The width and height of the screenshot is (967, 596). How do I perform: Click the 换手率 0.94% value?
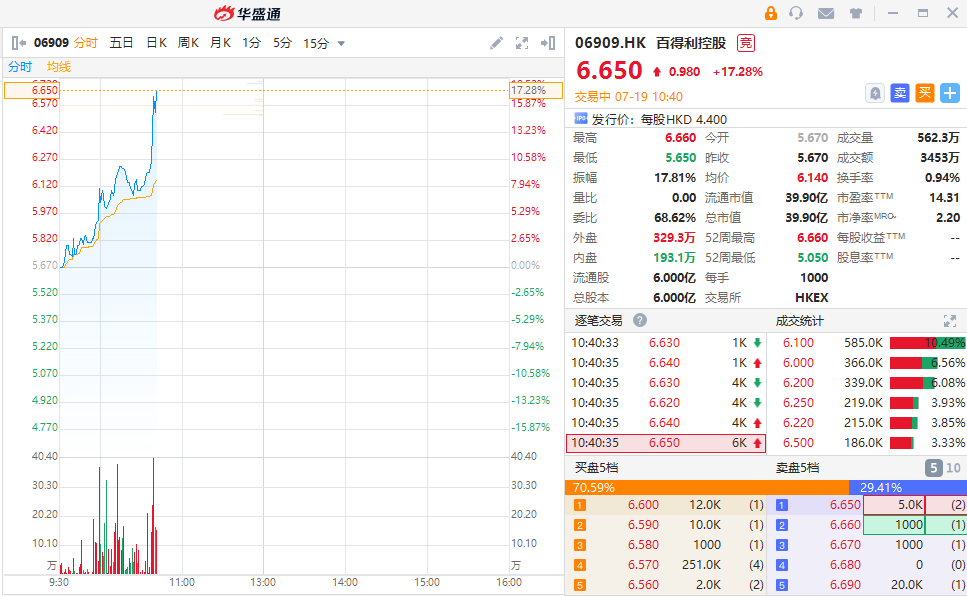pos(942,178)
